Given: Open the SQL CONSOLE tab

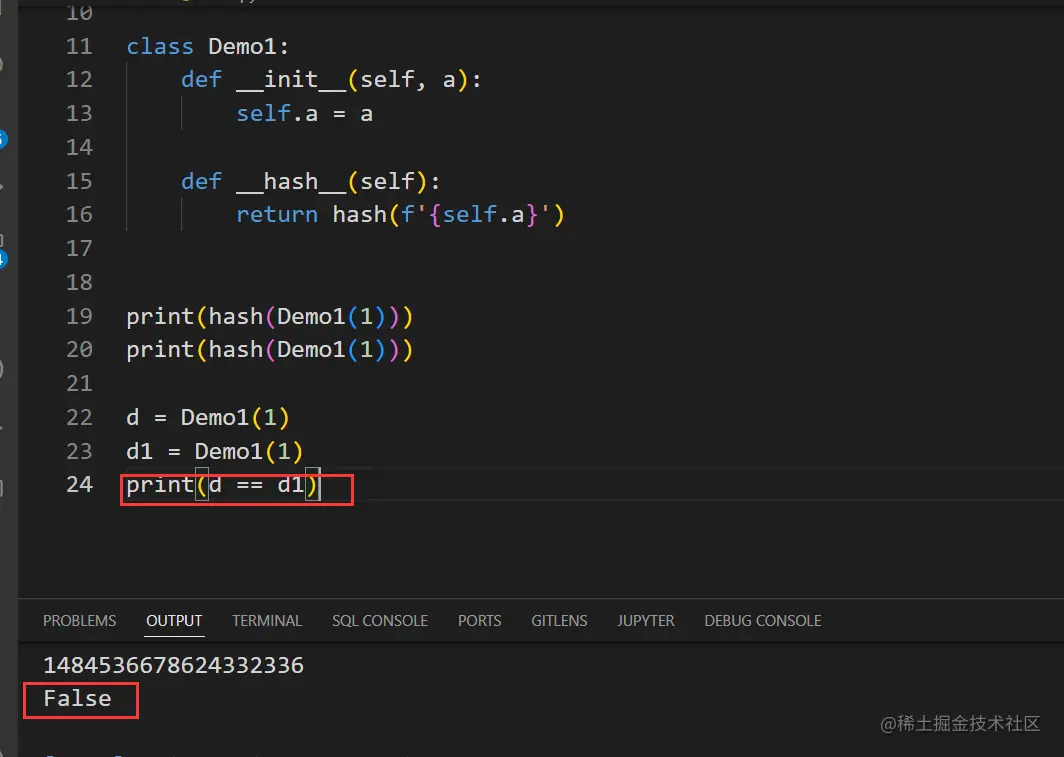Looking at the screenshot, I should point(380,621).
